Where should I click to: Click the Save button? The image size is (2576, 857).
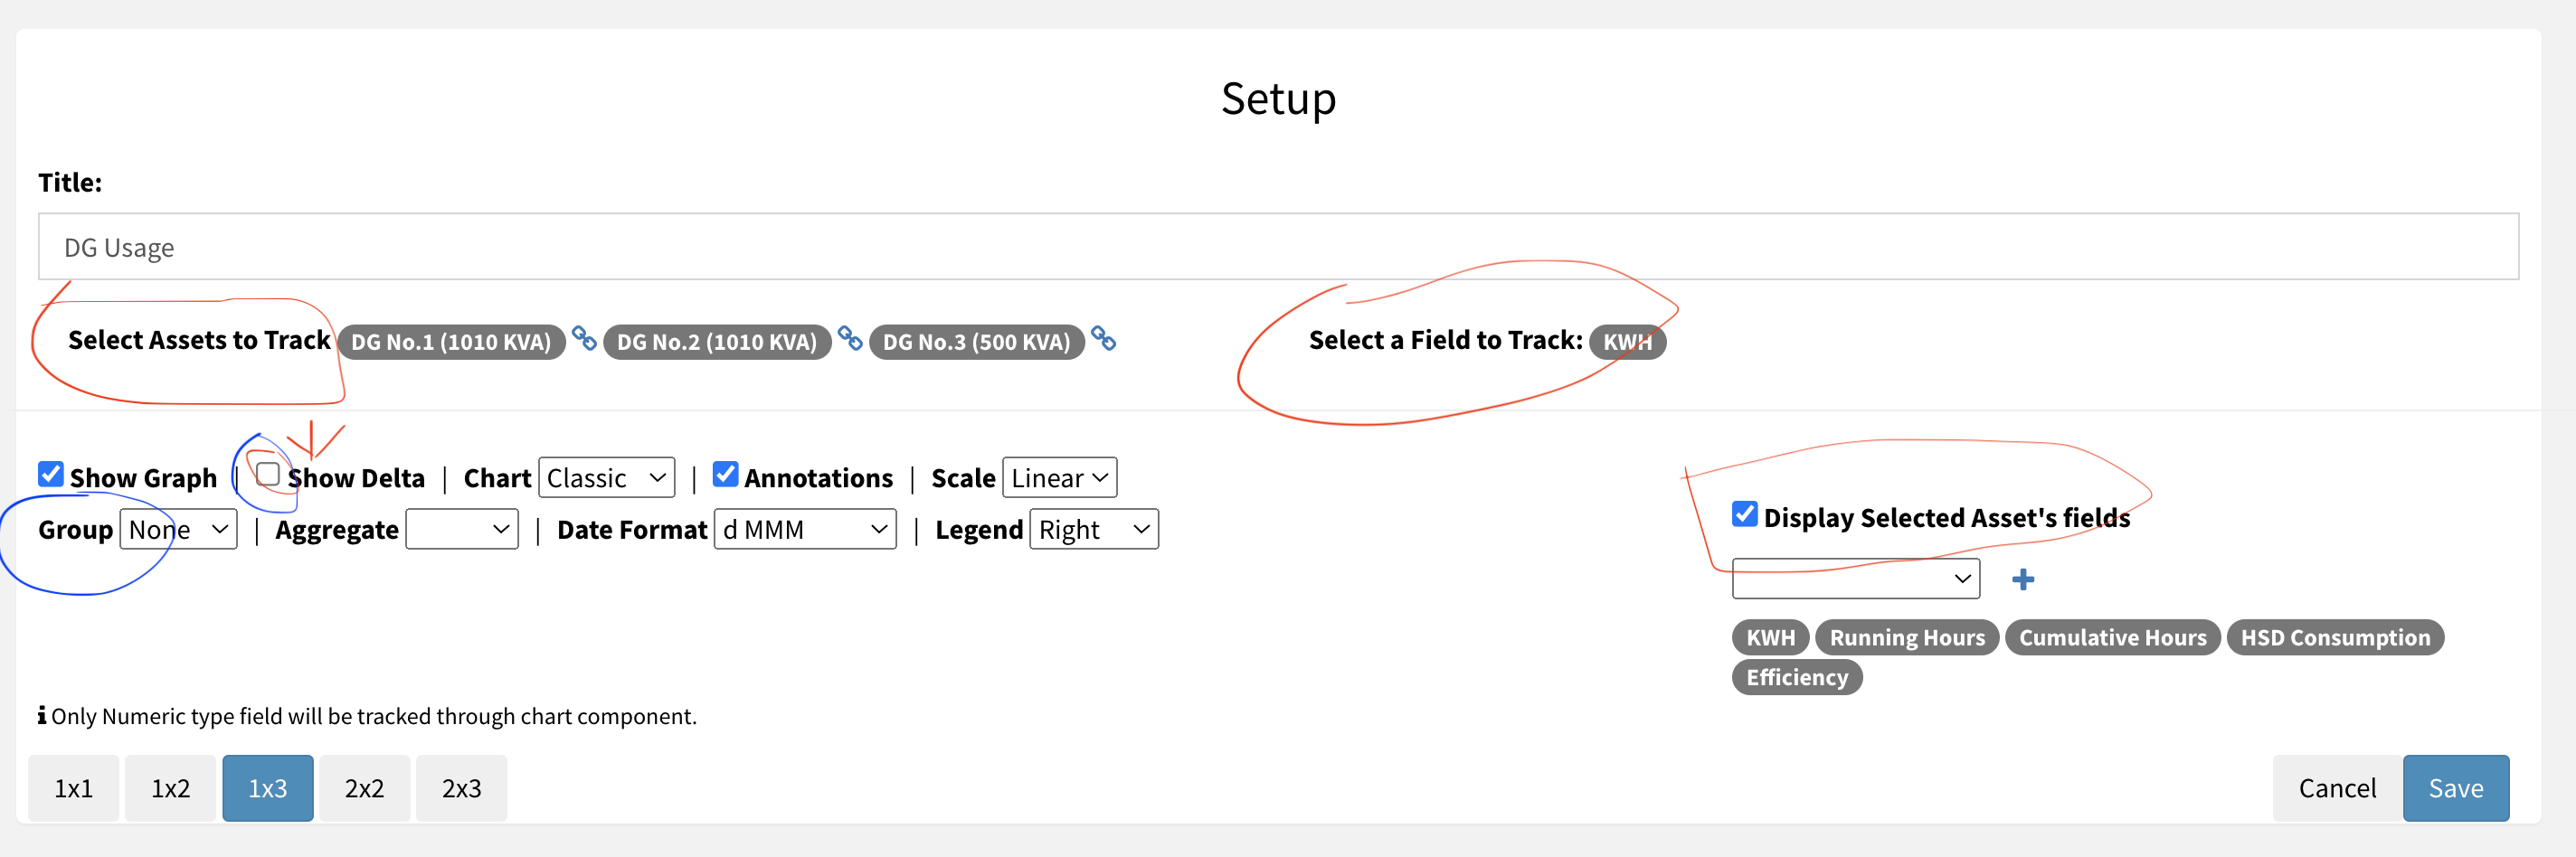pos(2456,787)
